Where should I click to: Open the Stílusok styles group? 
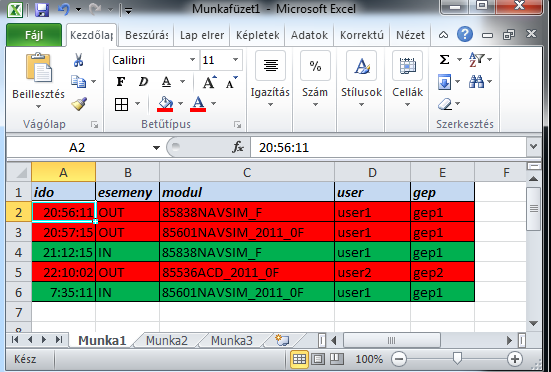(361, 79)
